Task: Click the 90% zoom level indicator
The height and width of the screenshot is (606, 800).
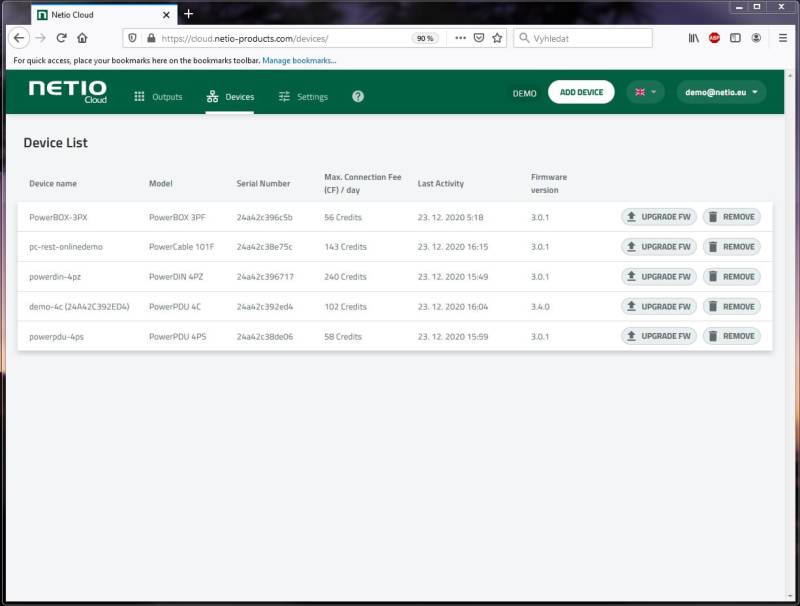Action: [425, 38]
